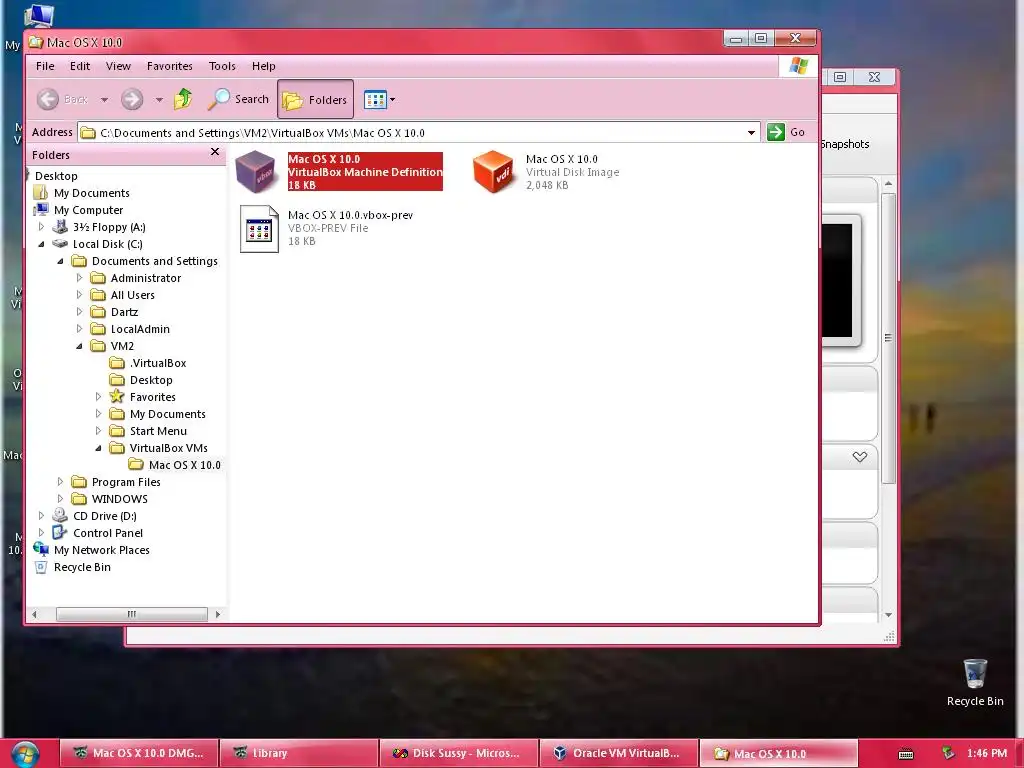Screen dimensions: 1024x768
Task: Select the orange vdi disk image icon
Action: click(493, 171)
